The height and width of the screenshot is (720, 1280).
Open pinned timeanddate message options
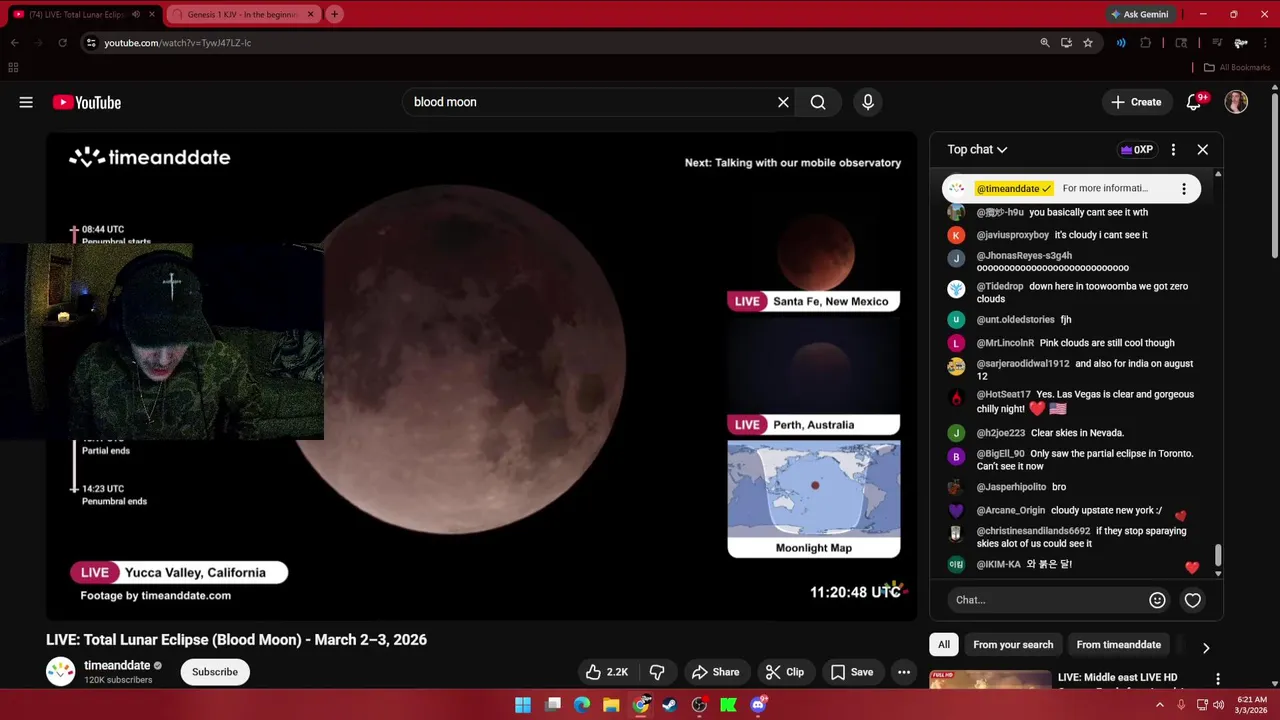(1184, 188)
